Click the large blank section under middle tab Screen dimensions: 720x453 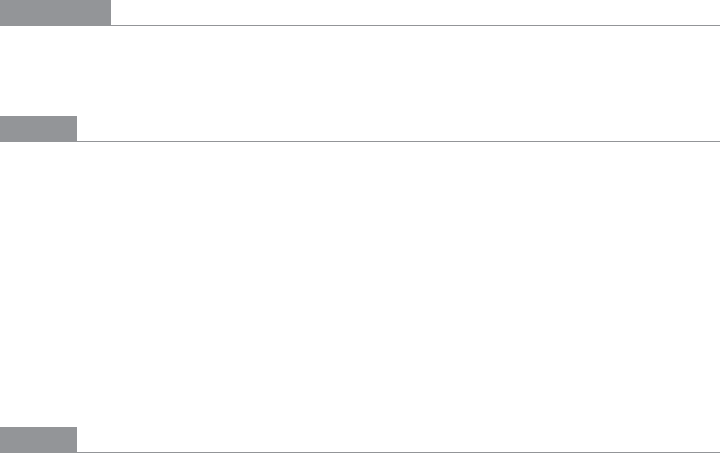(360, 285)
